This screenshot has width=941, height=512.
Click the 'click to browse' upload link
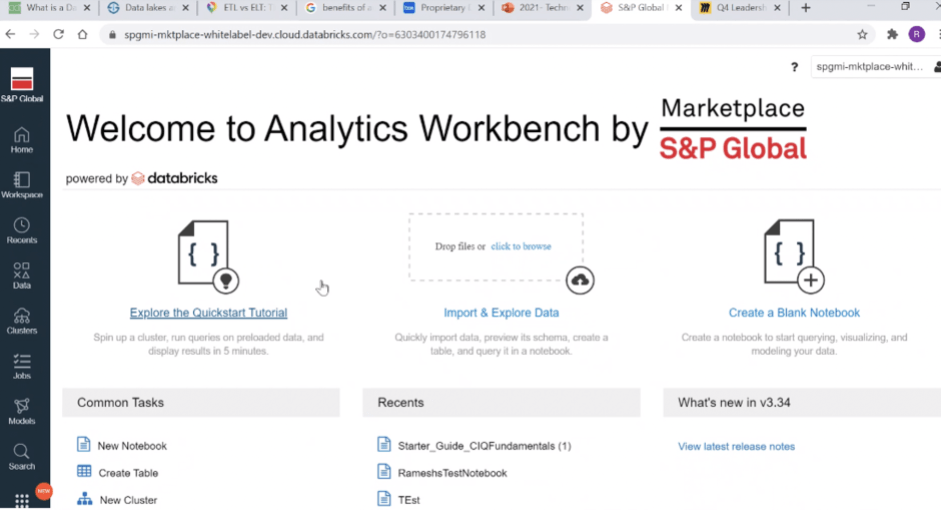pyautogui.click(x=521, y=246)
